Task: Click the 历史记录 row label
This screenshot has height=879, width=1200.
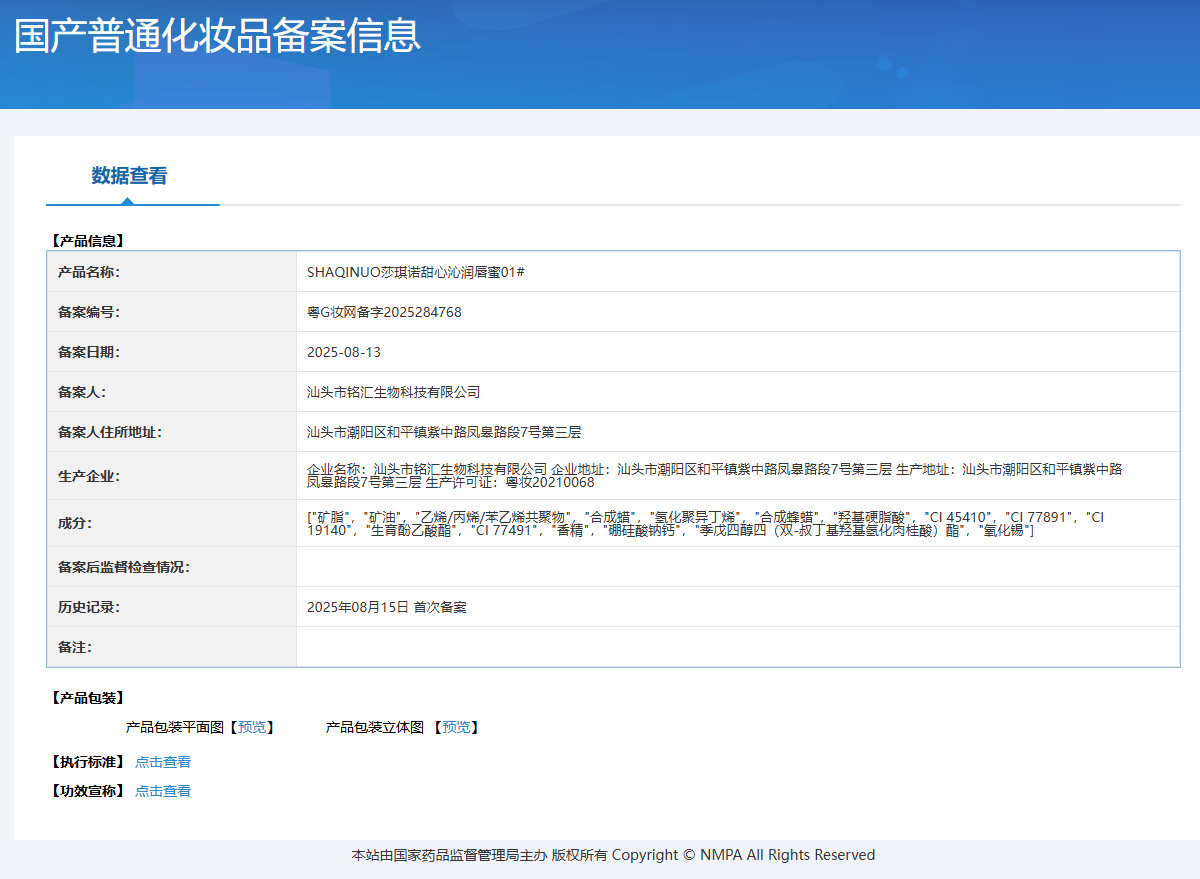Action: tap(89, 607)
